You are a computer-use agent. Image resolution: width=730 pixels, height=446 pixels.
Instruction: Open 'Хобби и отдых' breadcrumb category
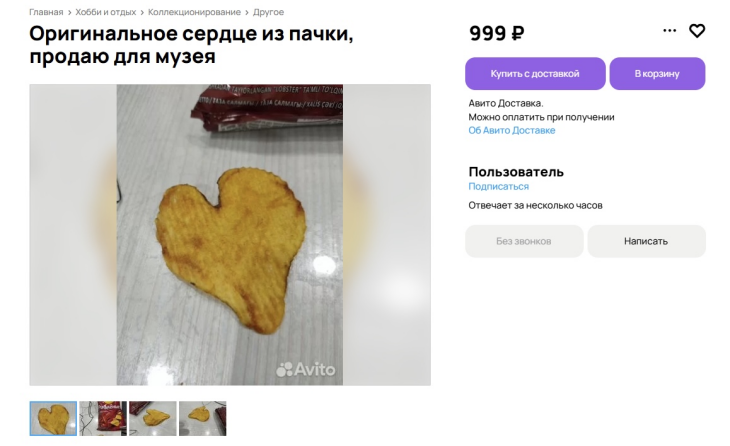106,12
